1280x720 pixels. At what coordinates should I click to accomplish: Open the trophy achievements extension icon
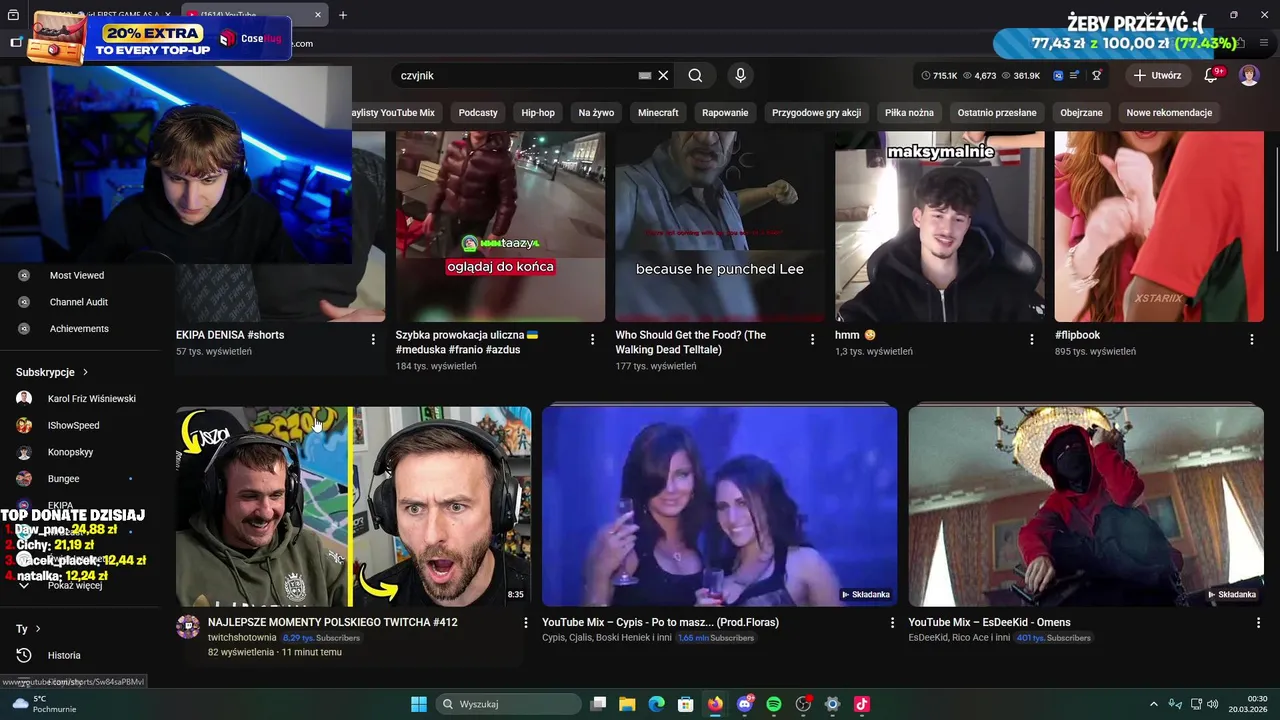pyautogui.click(x=1096, y=75)
